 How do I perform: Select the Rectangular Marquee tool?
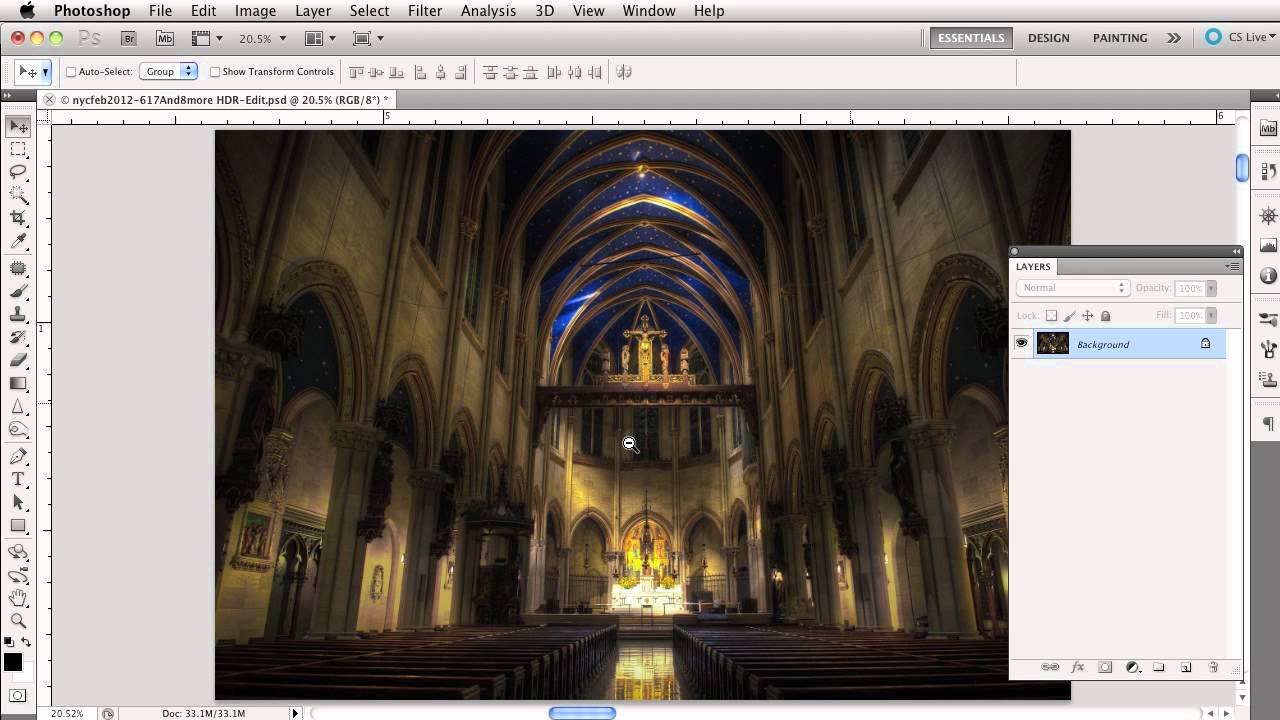coord(18,149)
